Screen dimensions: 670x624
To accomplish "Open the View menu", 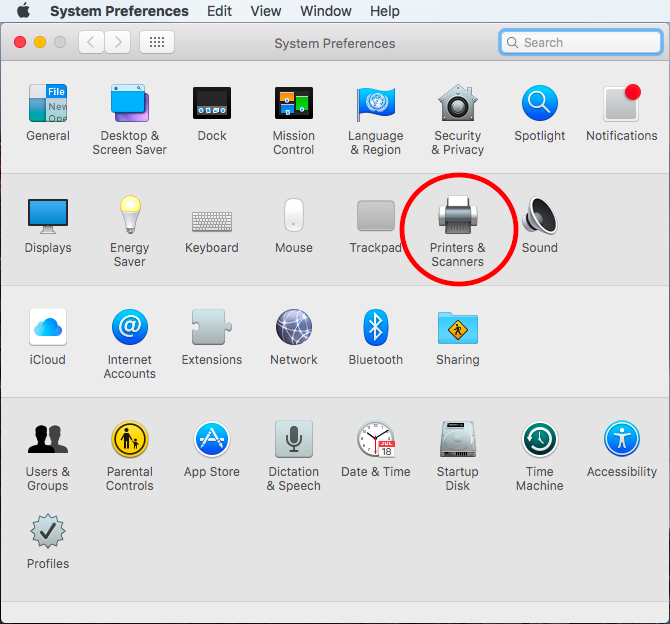I will [266, 11].
